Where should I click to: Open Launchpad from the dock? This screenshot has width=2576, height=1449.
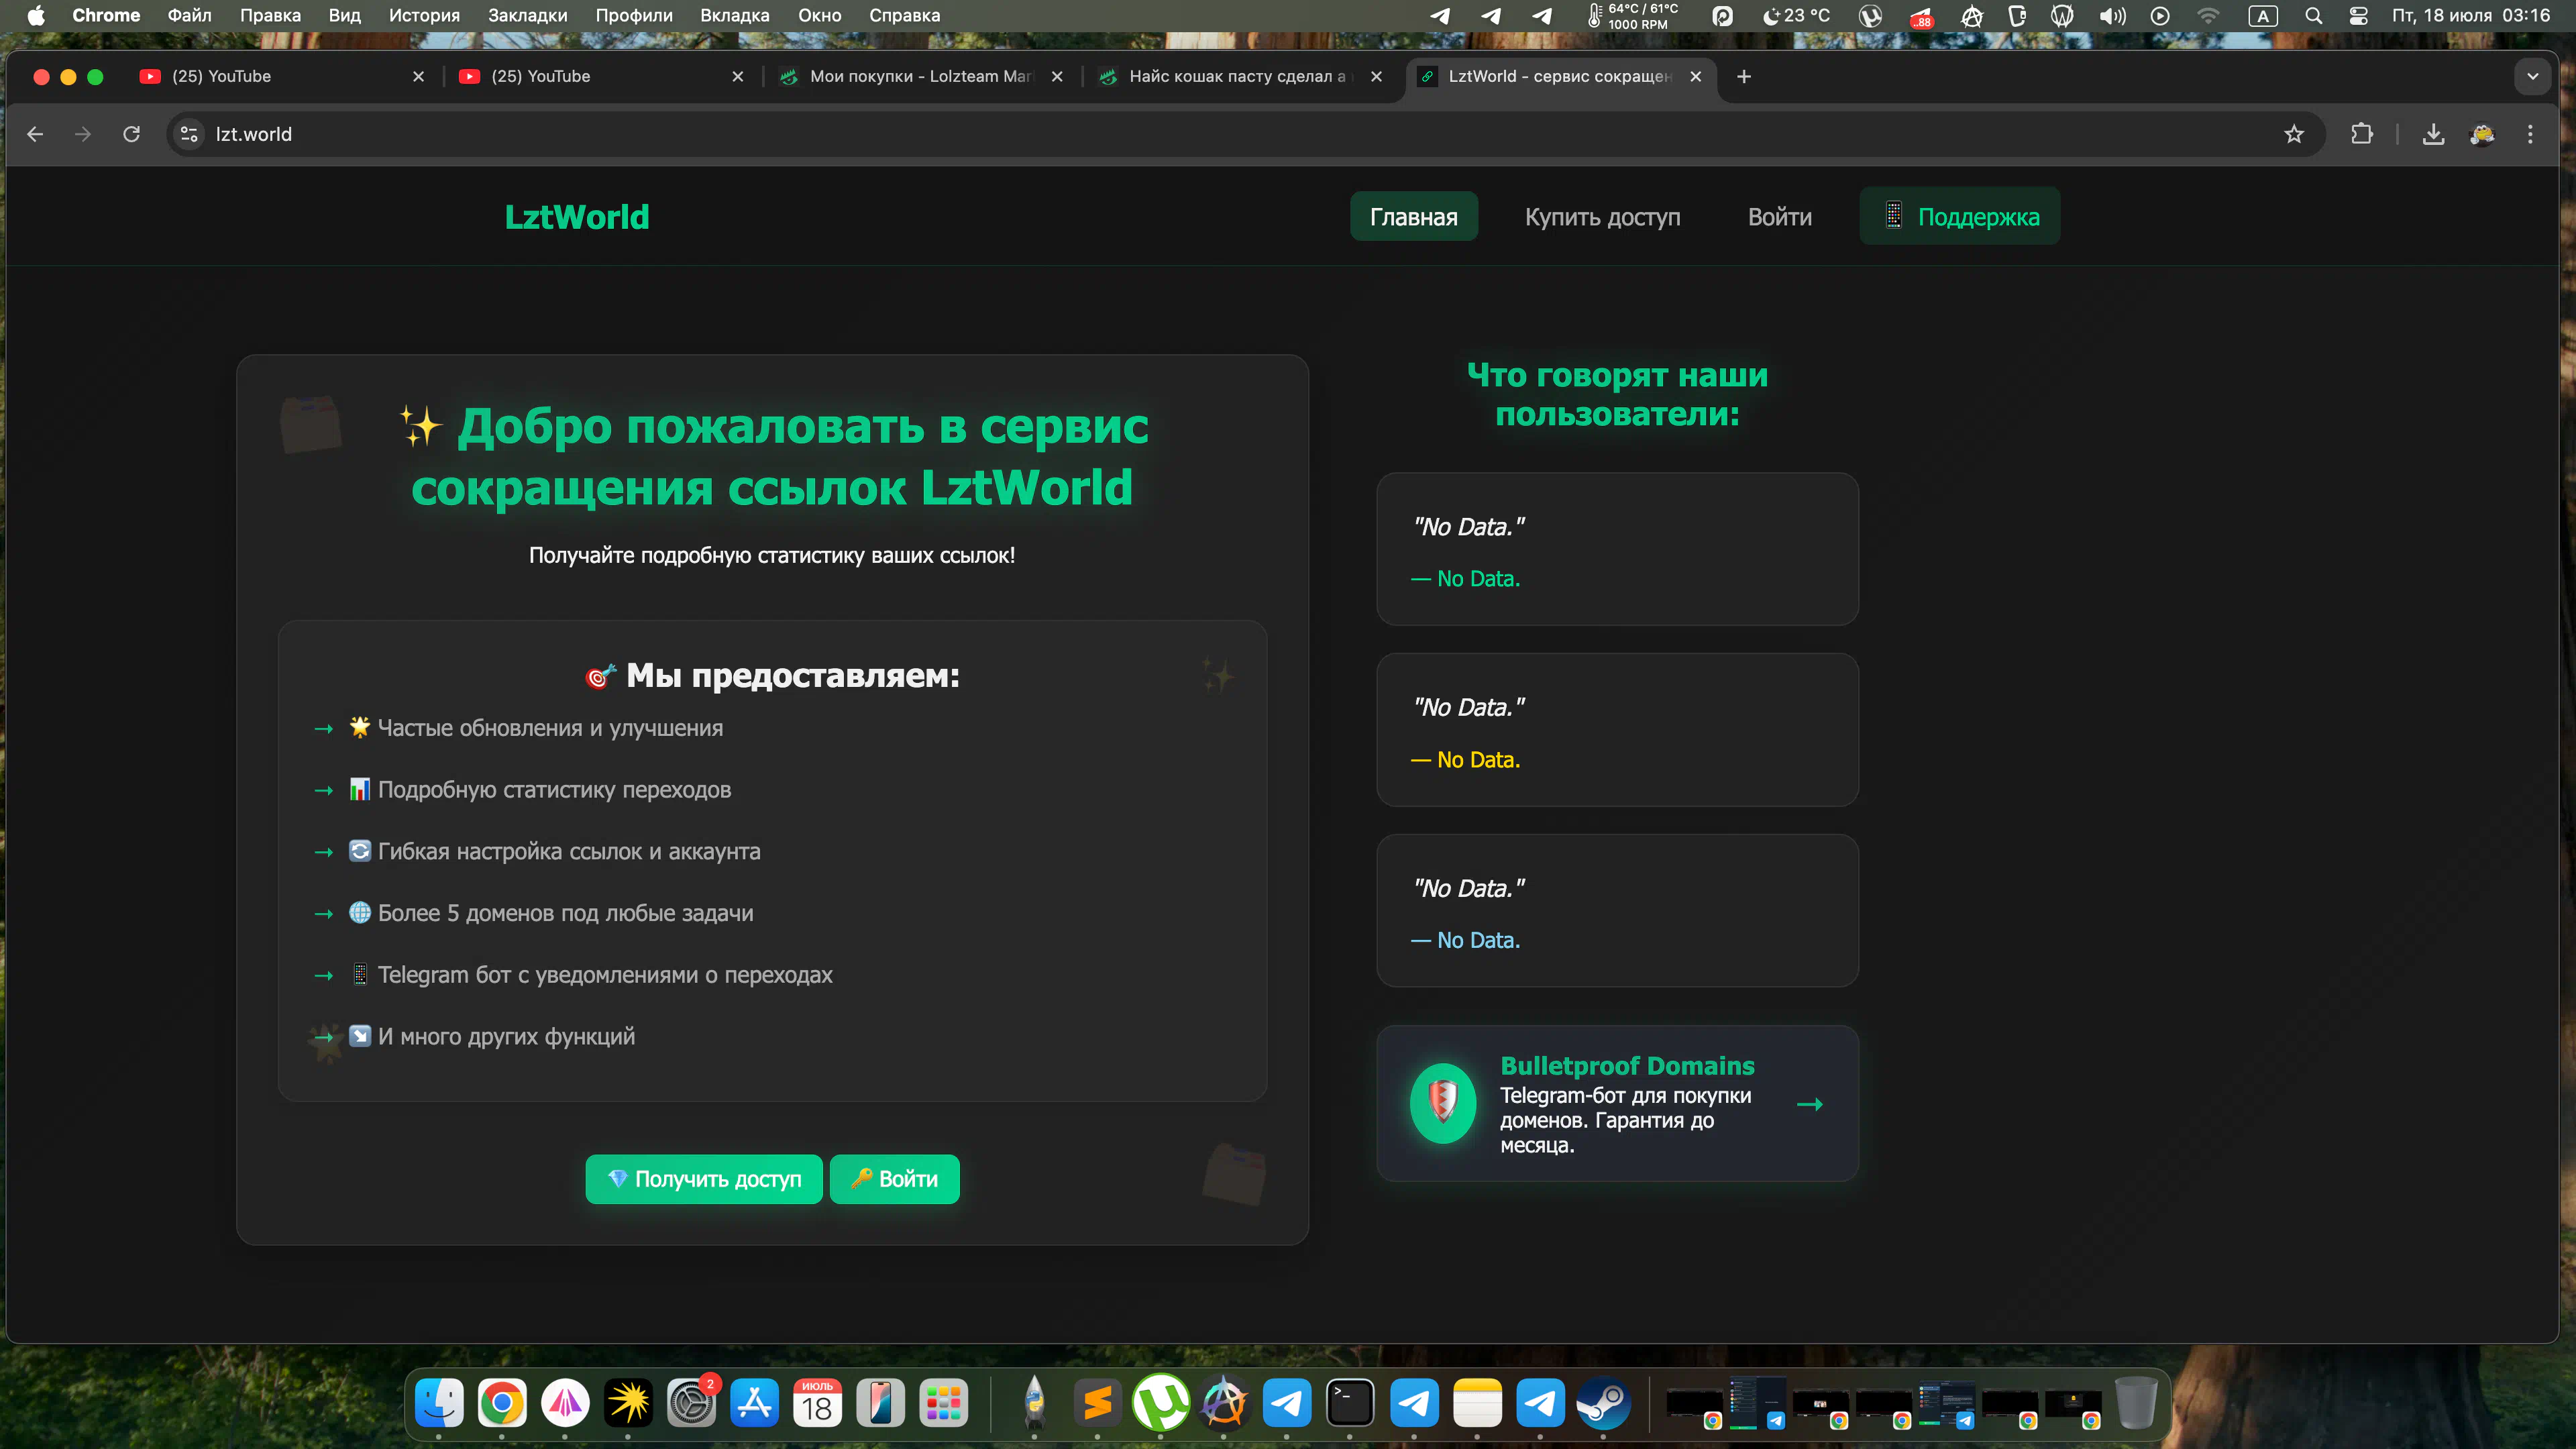click(943, 1403)
